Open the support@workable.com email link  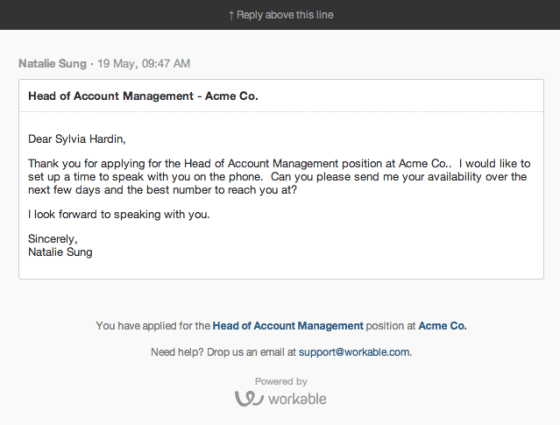click(x=355, y=352)
